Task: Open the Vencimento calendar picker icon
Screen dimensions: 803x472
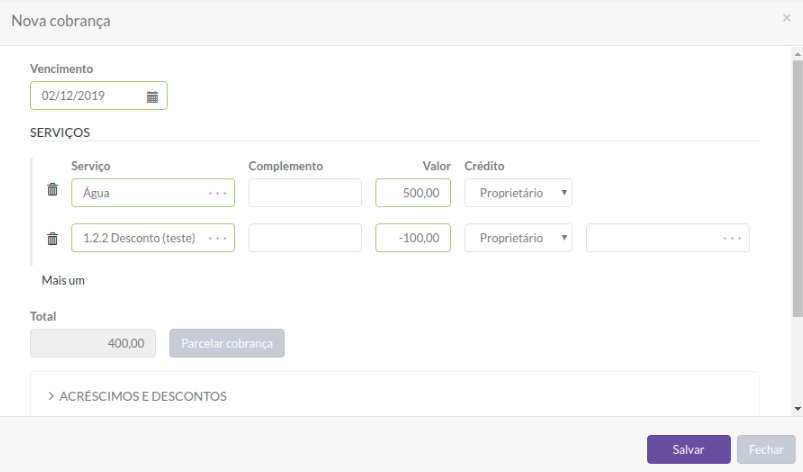Action: tap(152, 97)
